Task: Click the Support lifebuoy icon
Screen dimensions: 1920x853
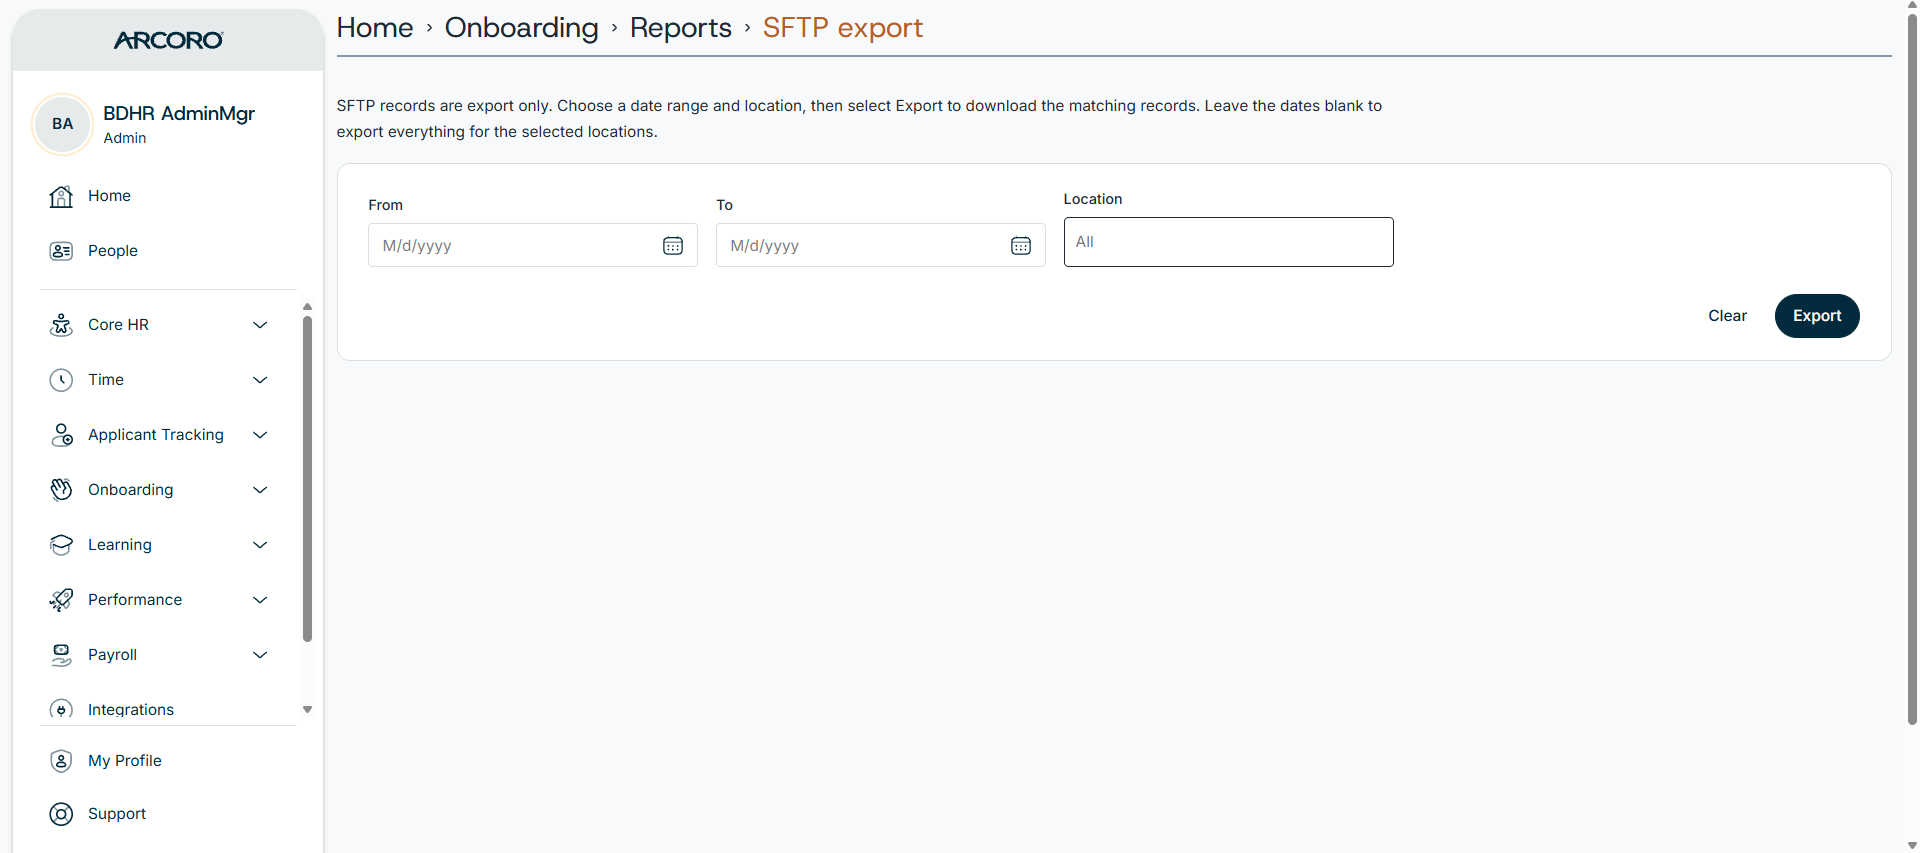Action: pyautogui.click(x=61, y=814)
